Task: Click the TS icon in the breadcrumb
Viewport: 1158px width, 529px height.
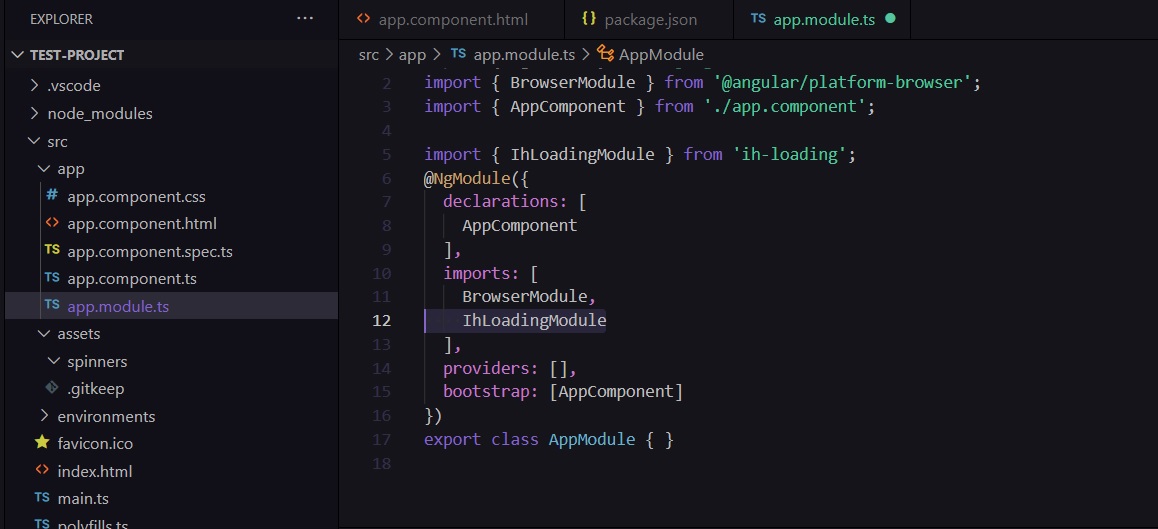Action: coord(458,53)
